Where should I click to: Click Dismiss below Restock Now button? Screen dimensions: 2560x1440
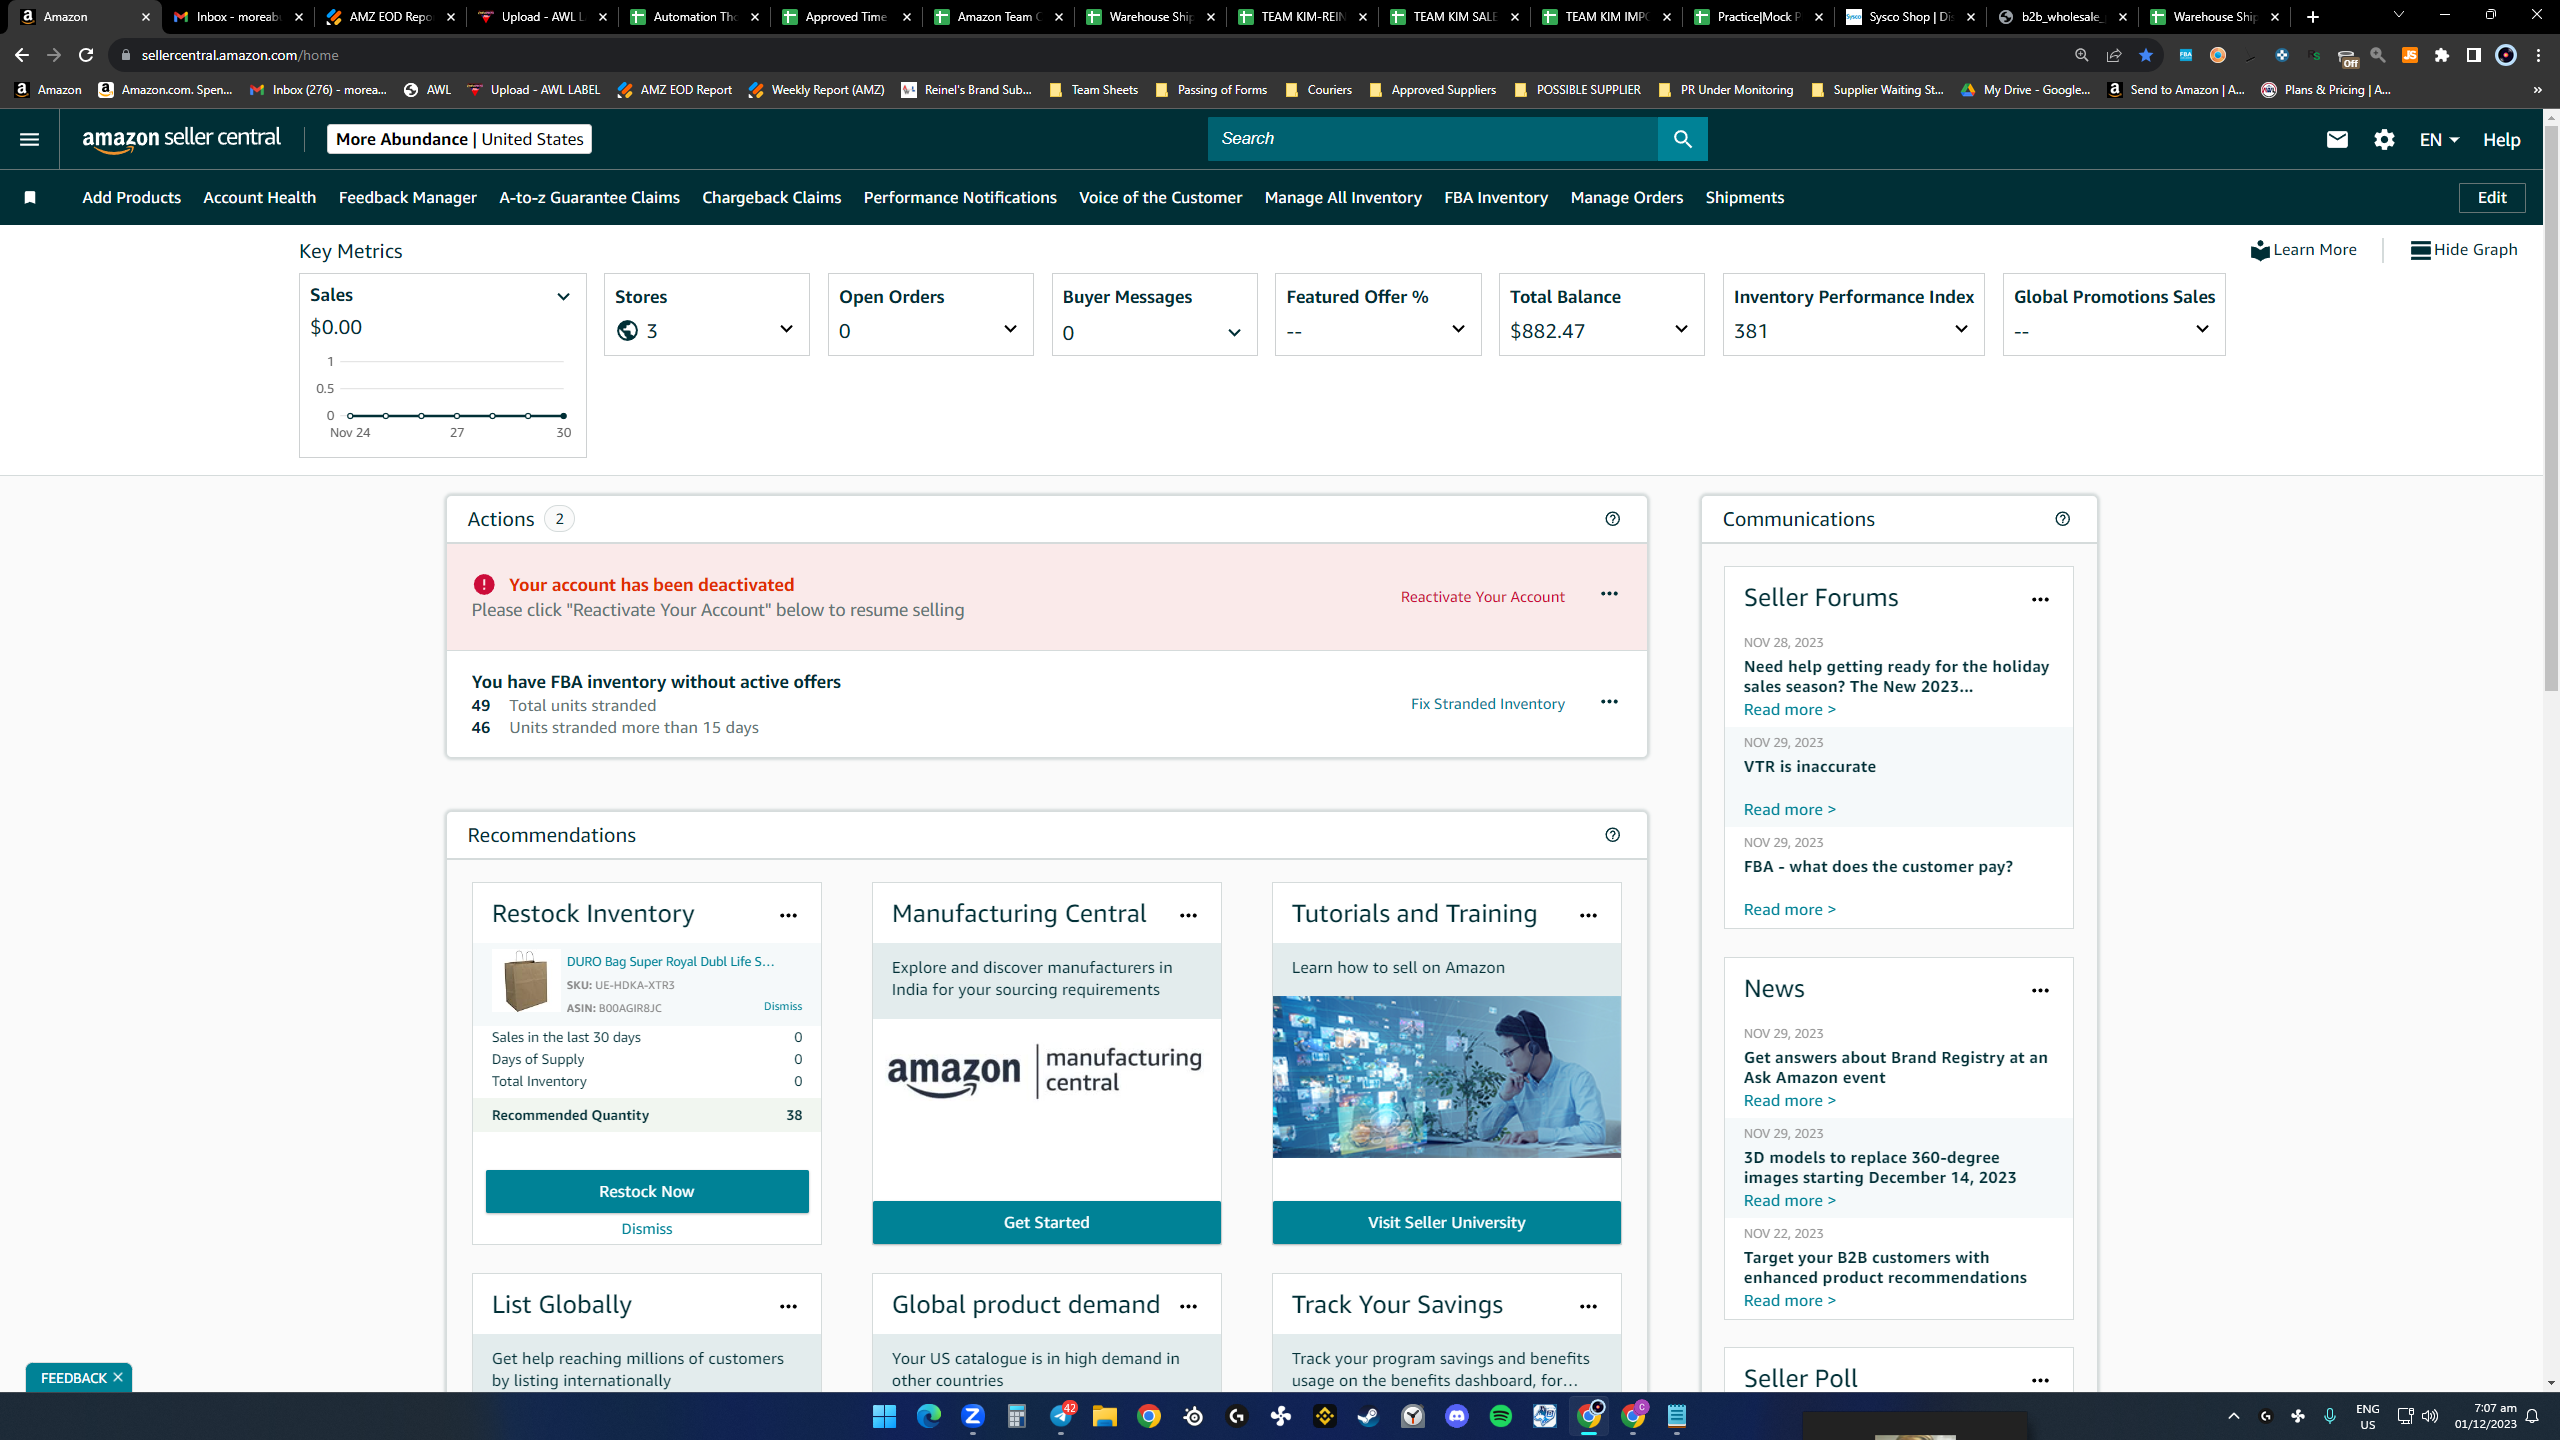[x=646, y=1229]
